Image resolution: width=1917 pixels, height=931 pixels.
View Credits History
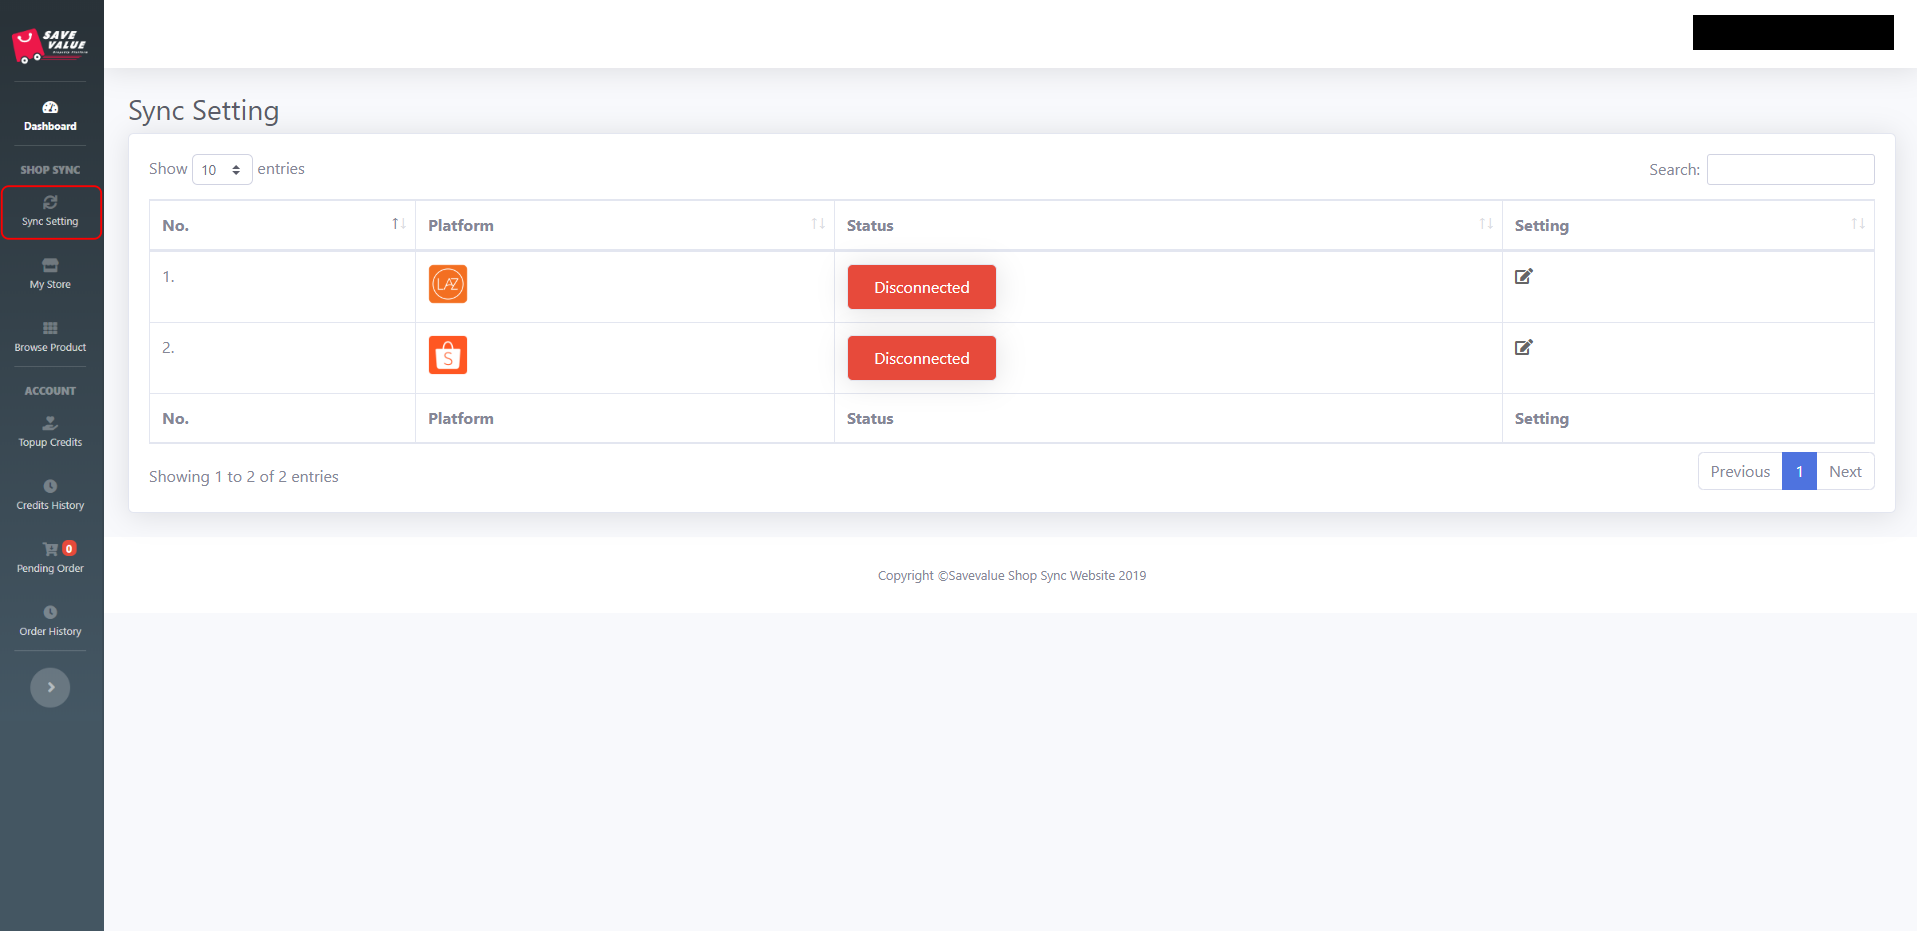pyautogui.click(x=50, y=495)
